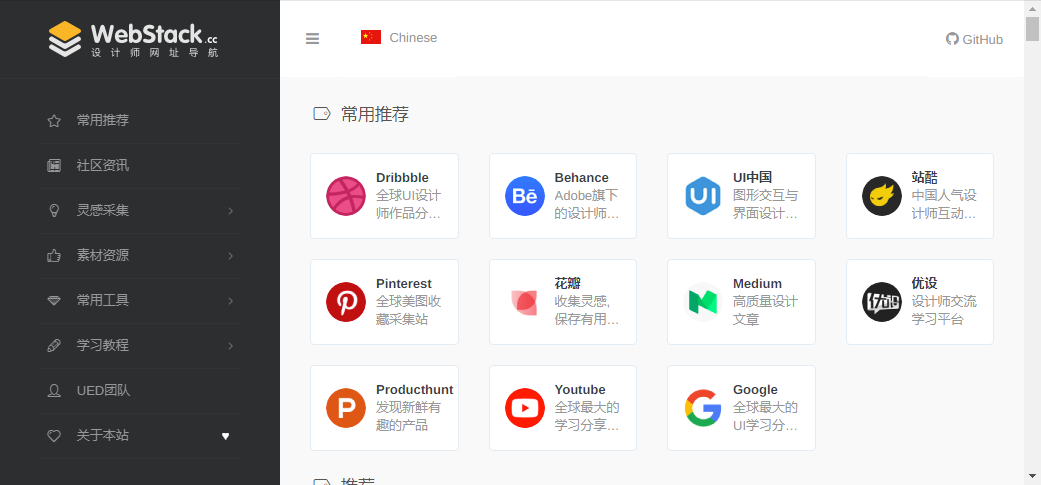This screenshot has width=1041, height=485.
Task: Click the text 设计师交流学习平台
Action: pyautogui.click(x=944, y=311)
